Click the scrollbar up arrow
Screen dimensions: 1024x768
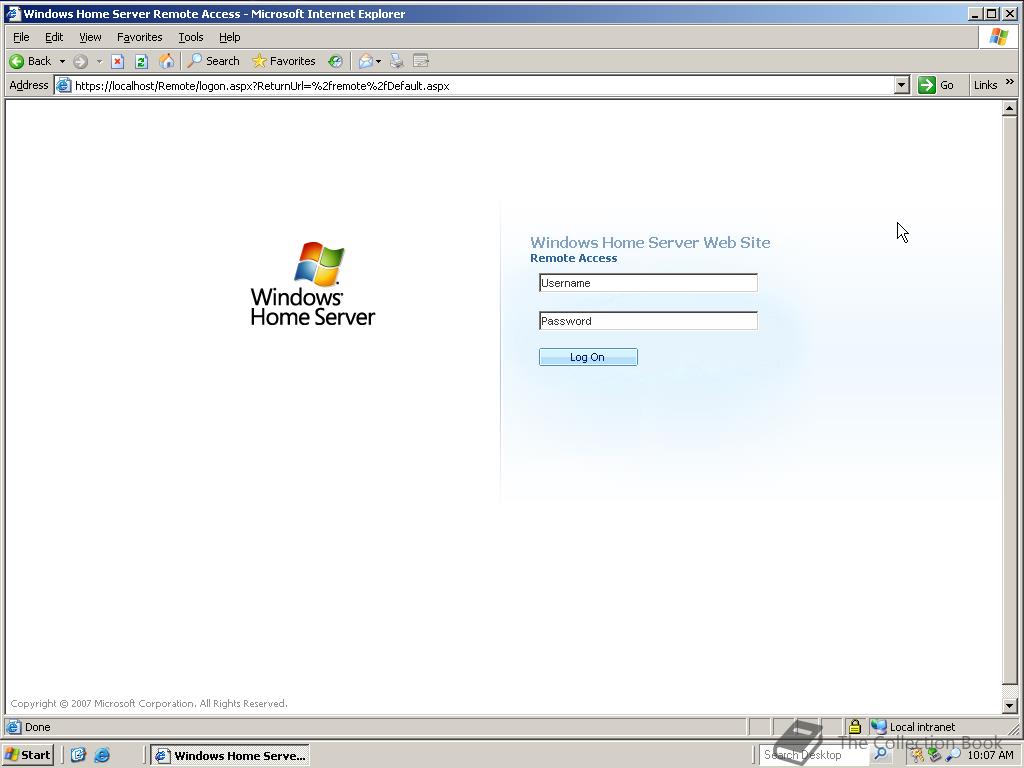point(1009,108)
